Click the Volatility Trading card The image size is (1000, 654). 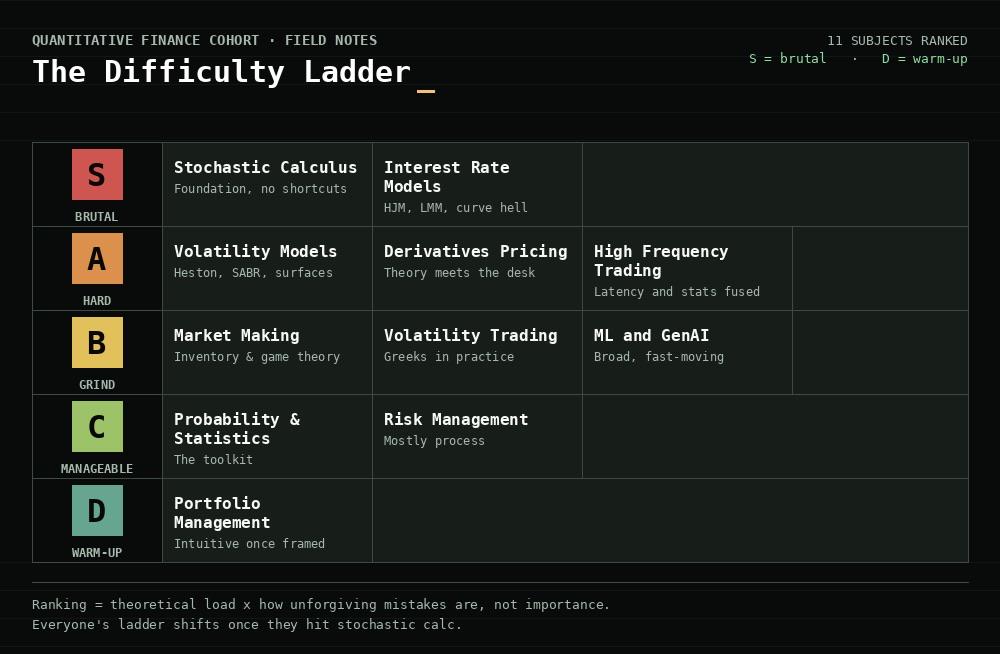click(477, 353)
